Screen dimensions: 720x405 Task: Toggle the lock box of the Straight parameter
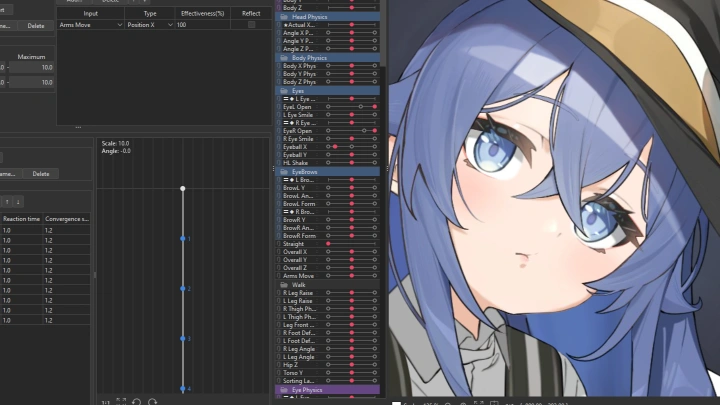(278, 244)
